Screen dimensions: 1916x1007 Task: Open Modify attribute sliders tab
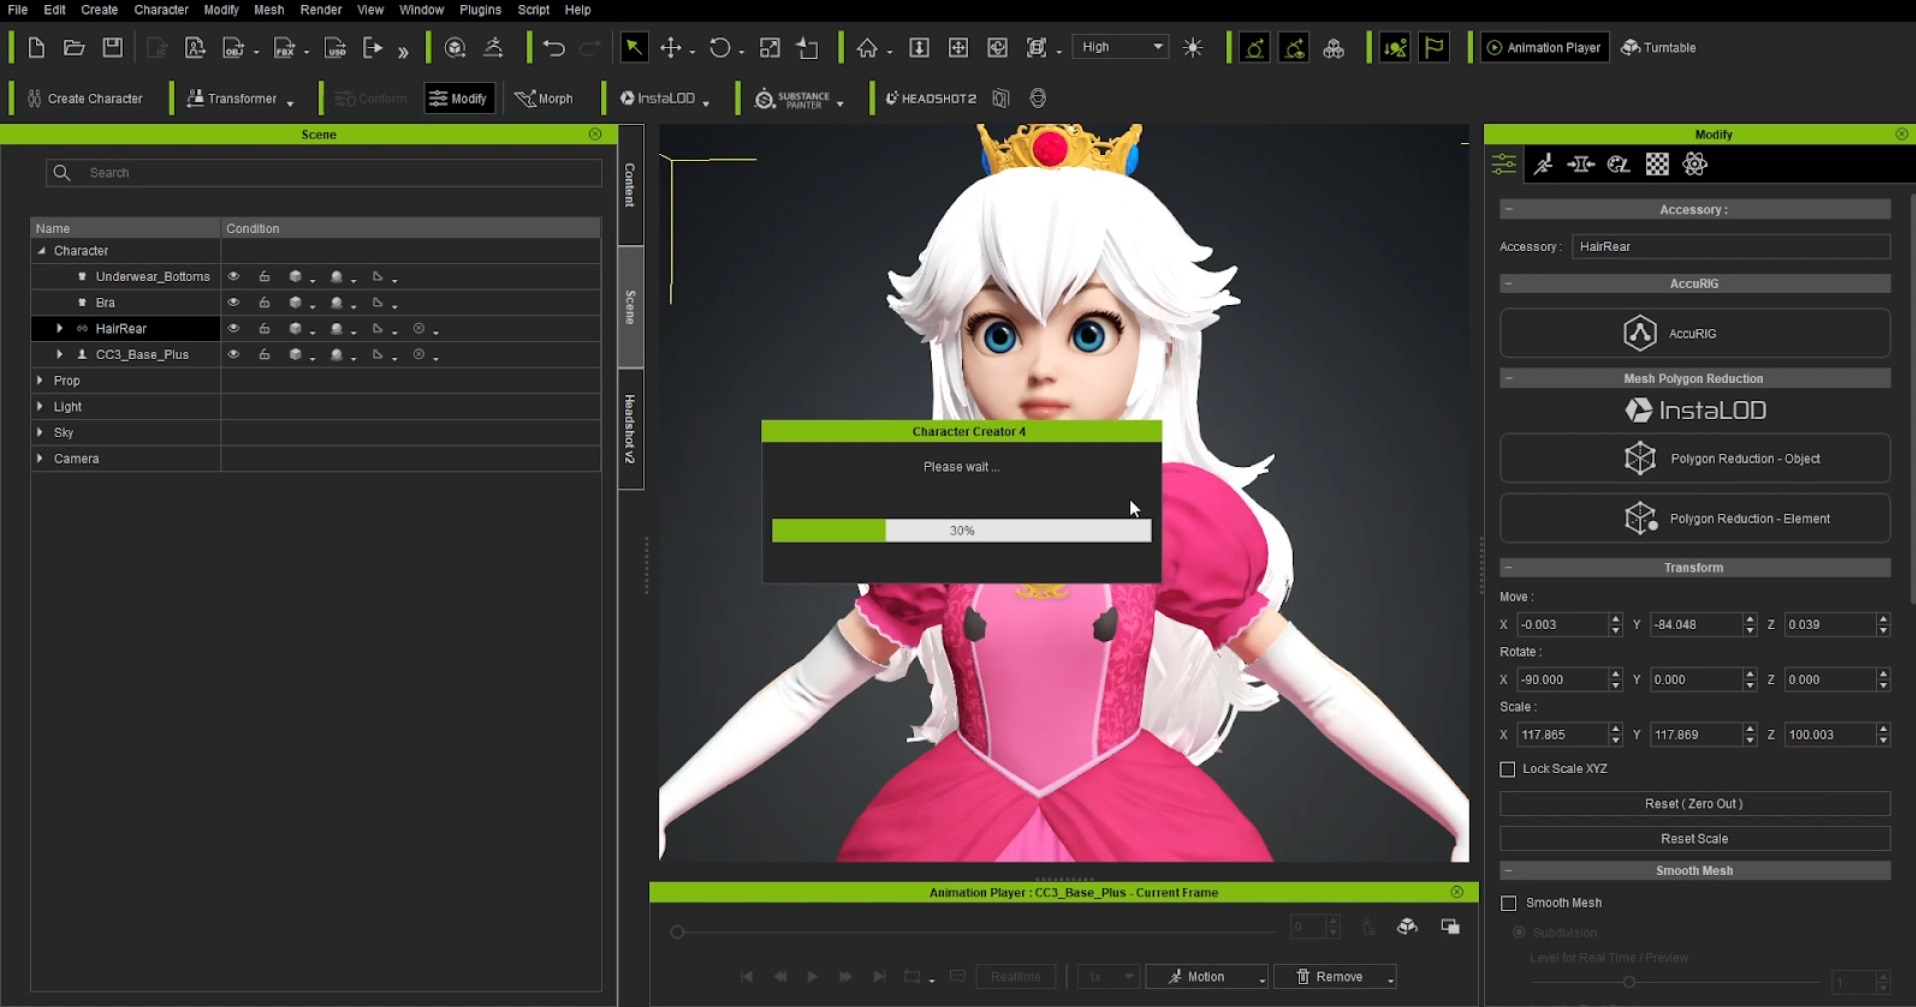coord(1504,165)
